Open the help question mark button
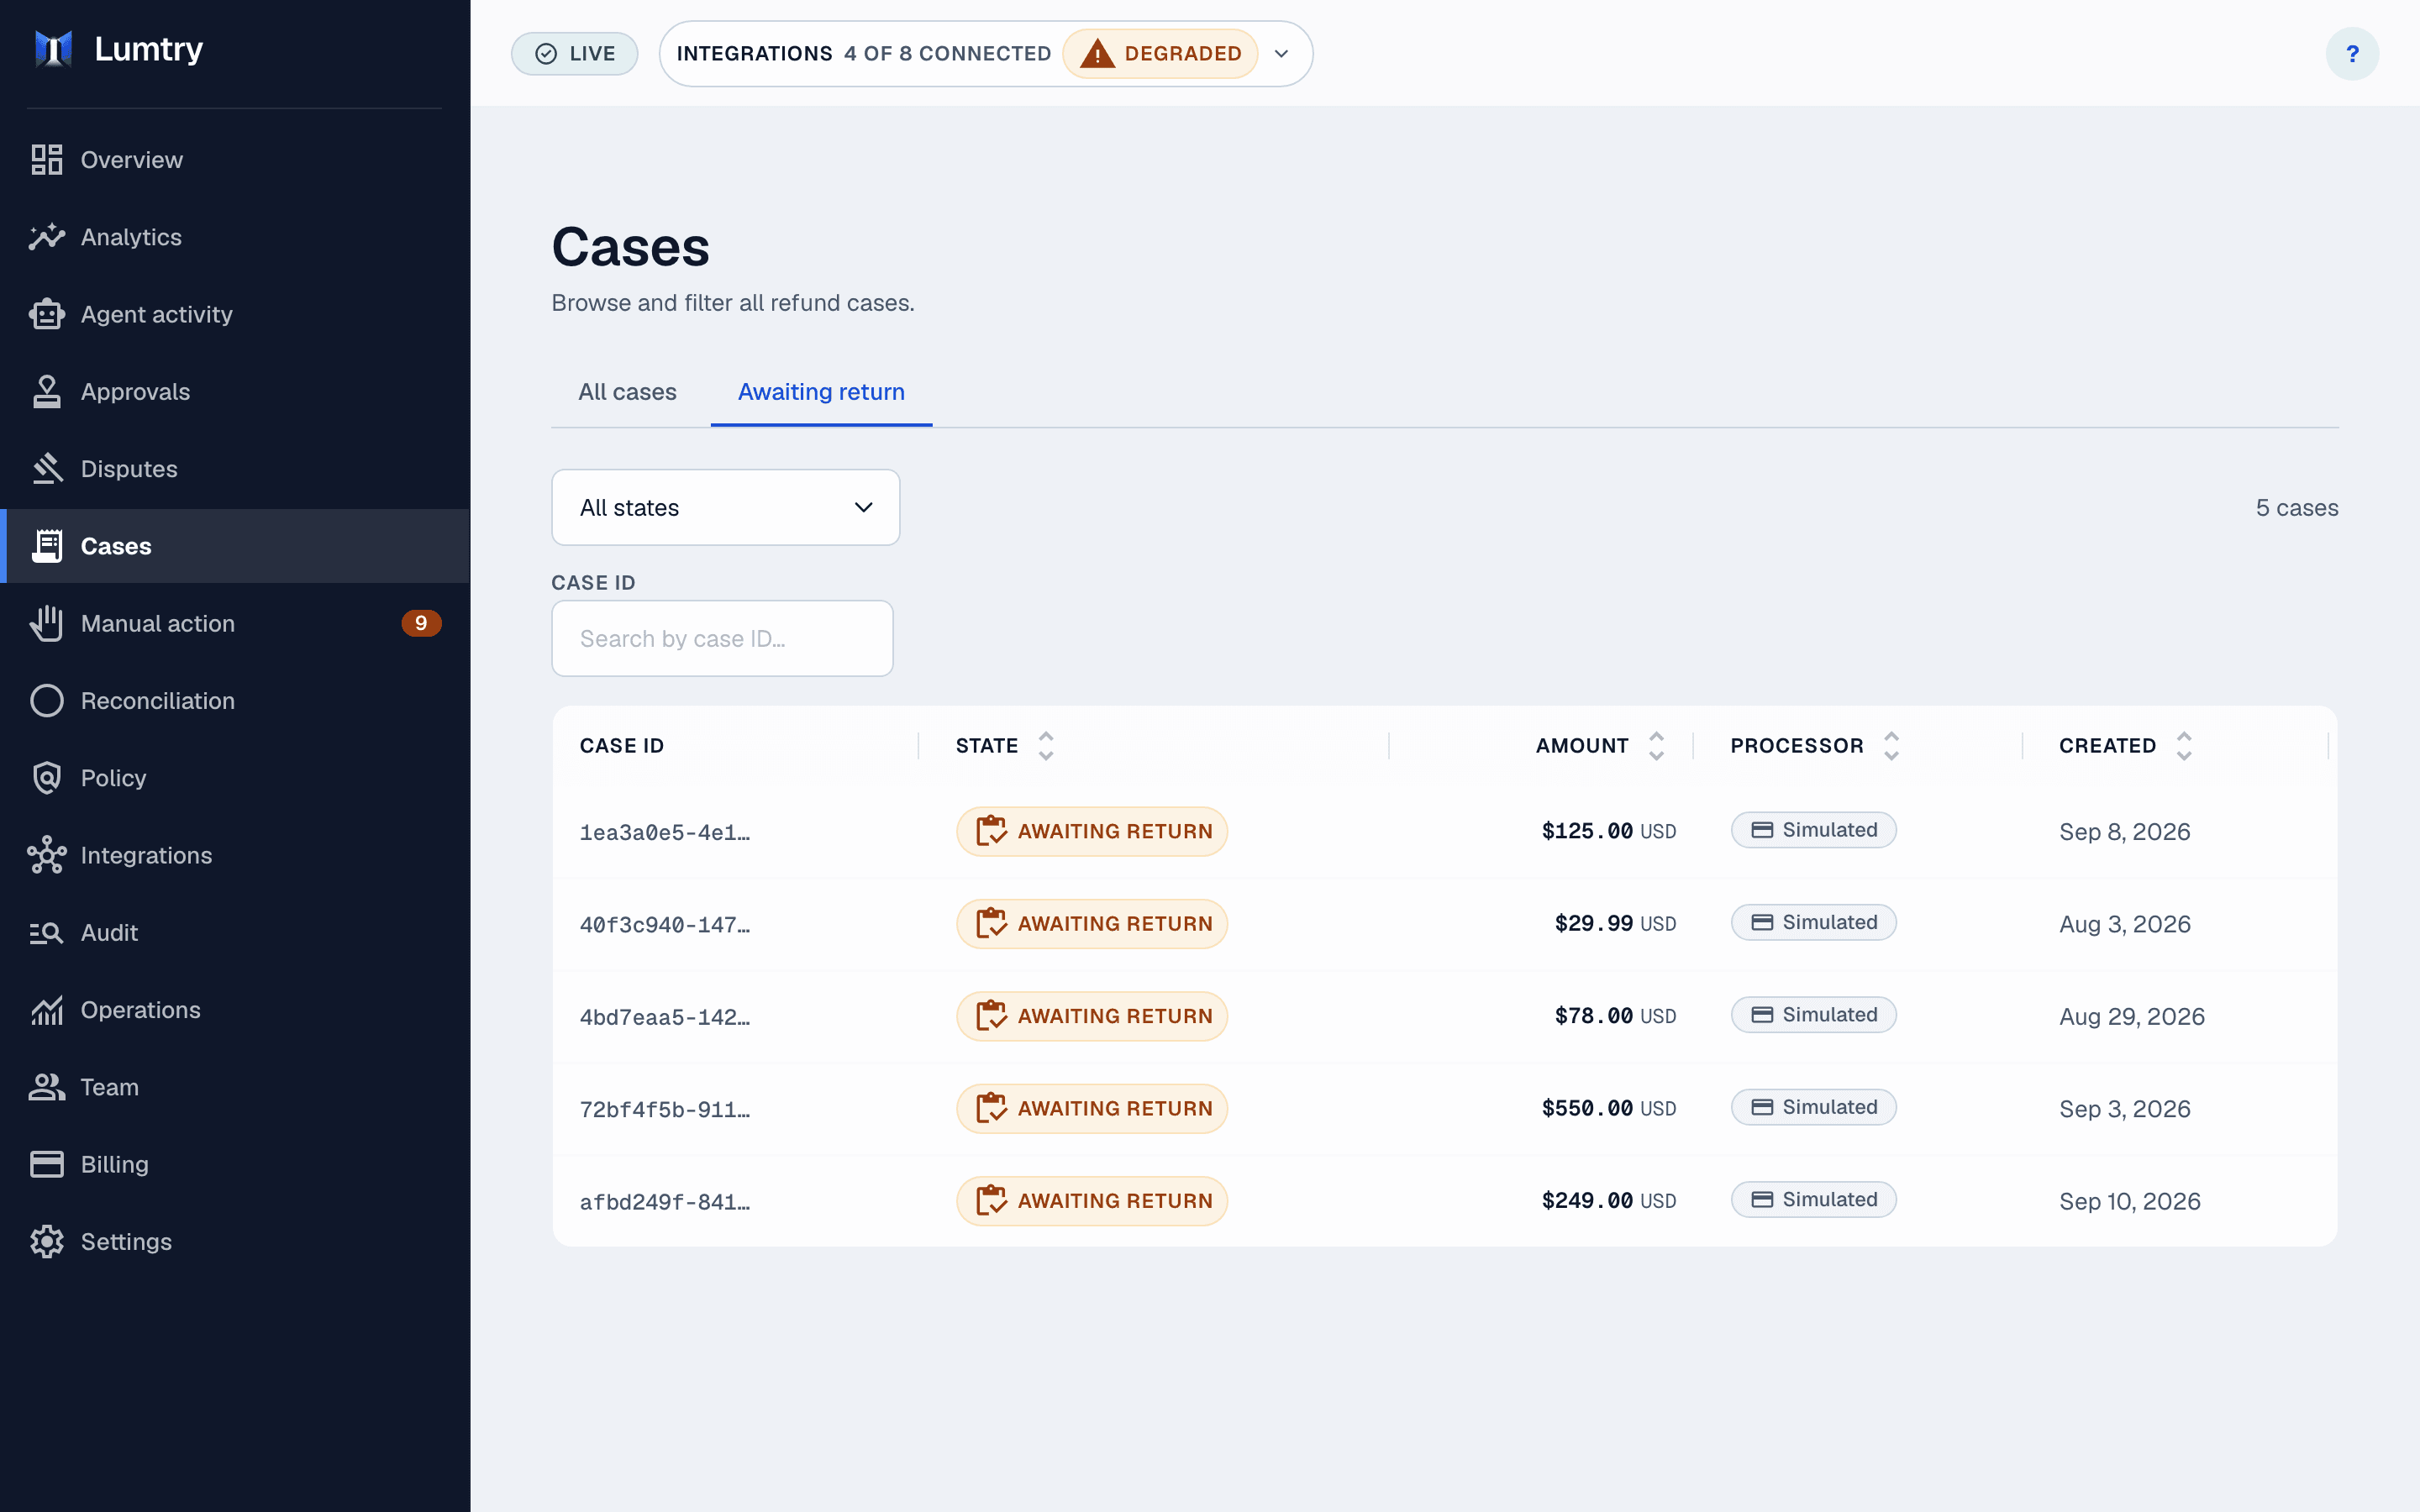Screen dimensions: 2420x1512 (2352, 54)
